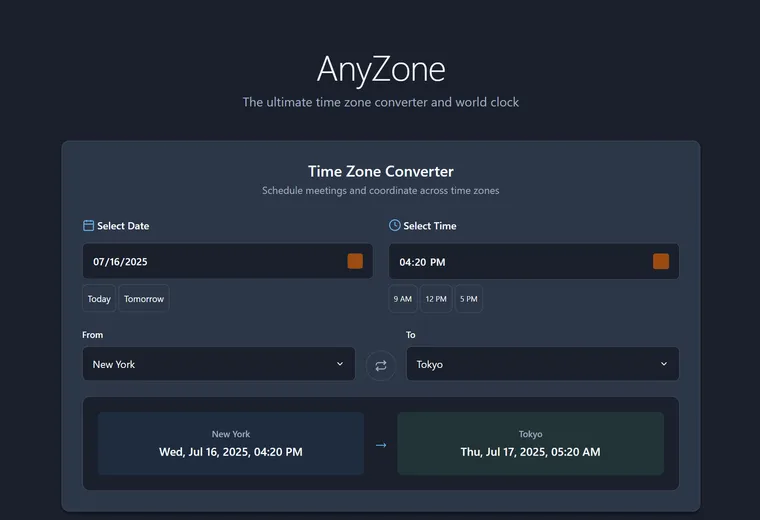Click the 07/16/2025 date field
760x520 pixels.
(x=228, y=261)
